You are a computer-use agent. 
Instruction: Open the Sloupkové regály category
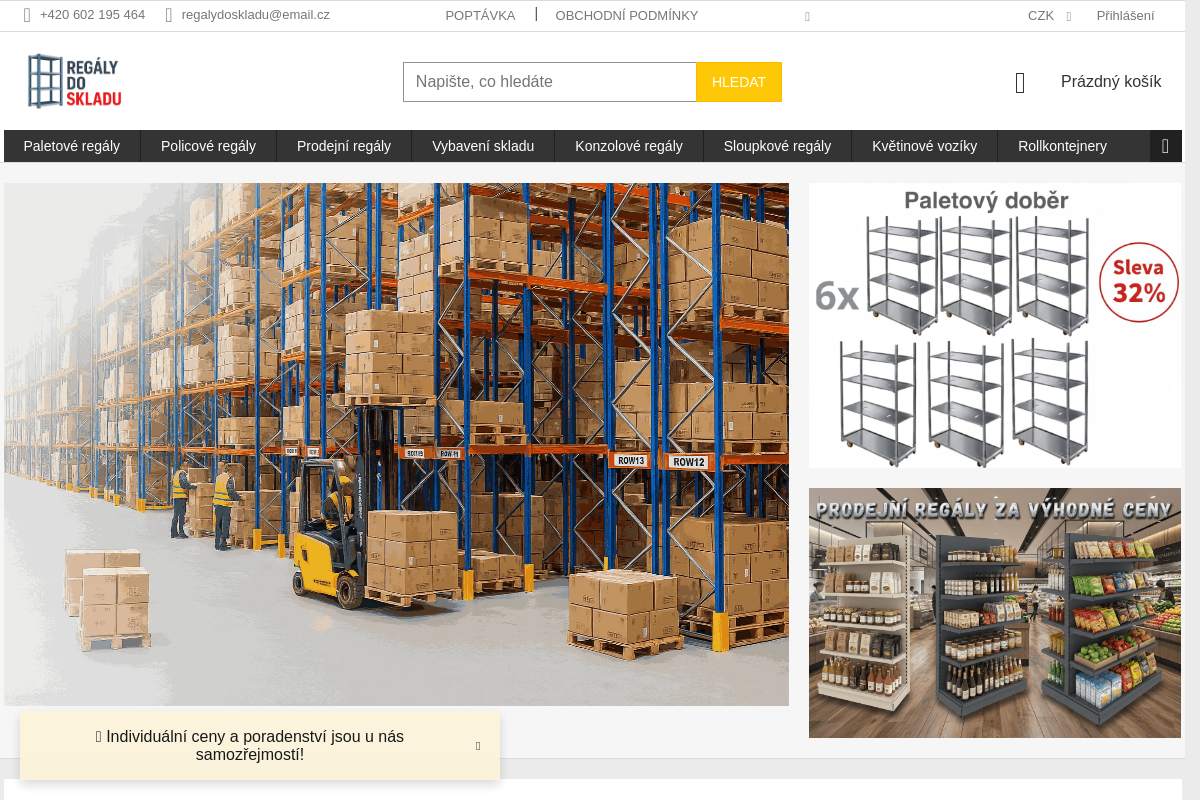click(x=777, y=146)
